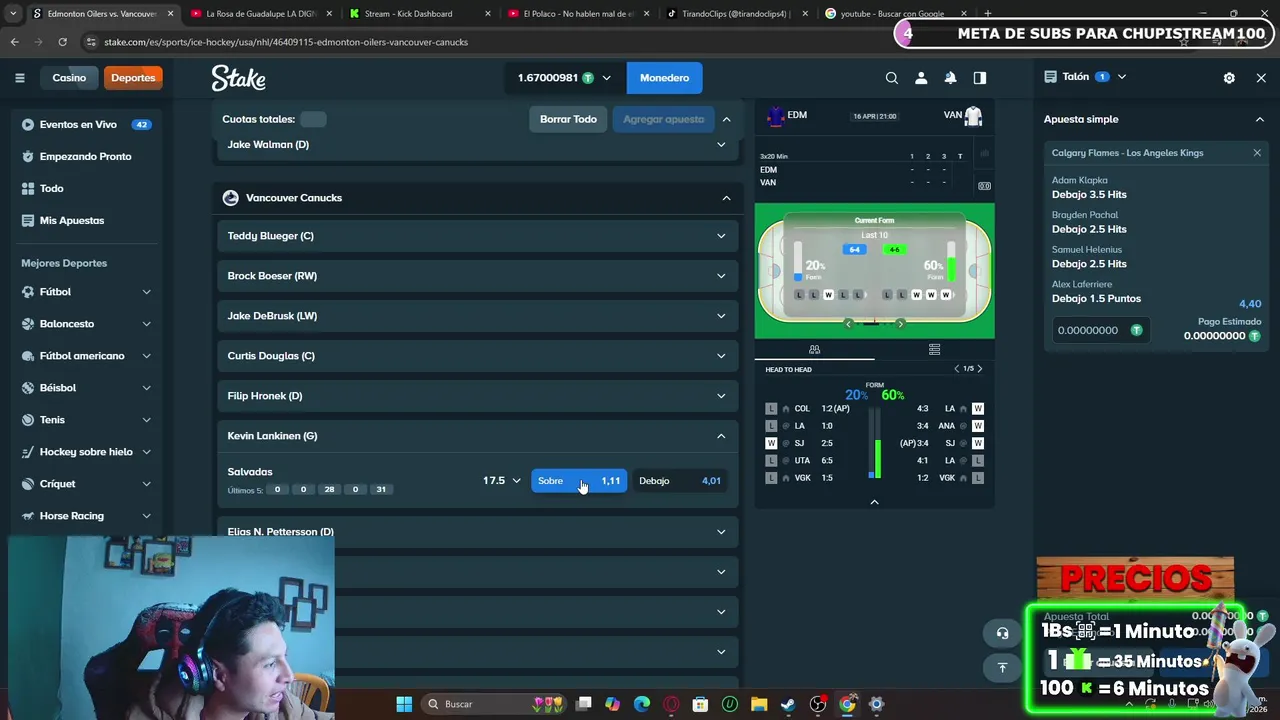Open Steam from taskbar

point(788,704)
